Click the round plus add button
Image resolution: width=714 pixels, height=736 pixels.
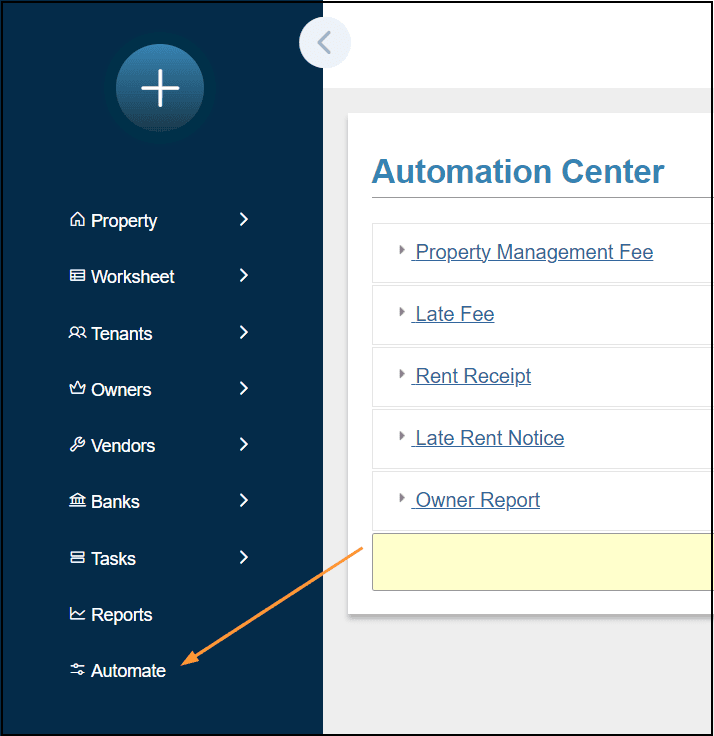coord(160,88)
